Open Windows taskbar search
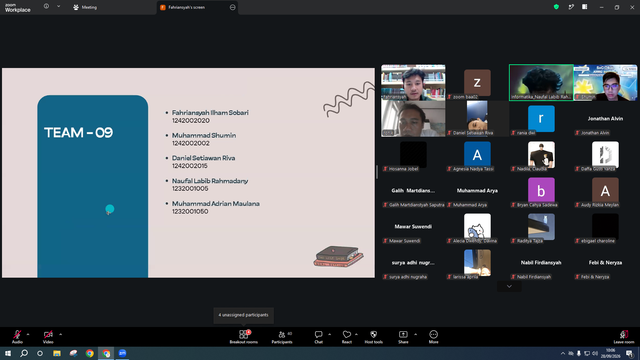The width and height of the screenshot is (640, 360). [x=24, y=353]
